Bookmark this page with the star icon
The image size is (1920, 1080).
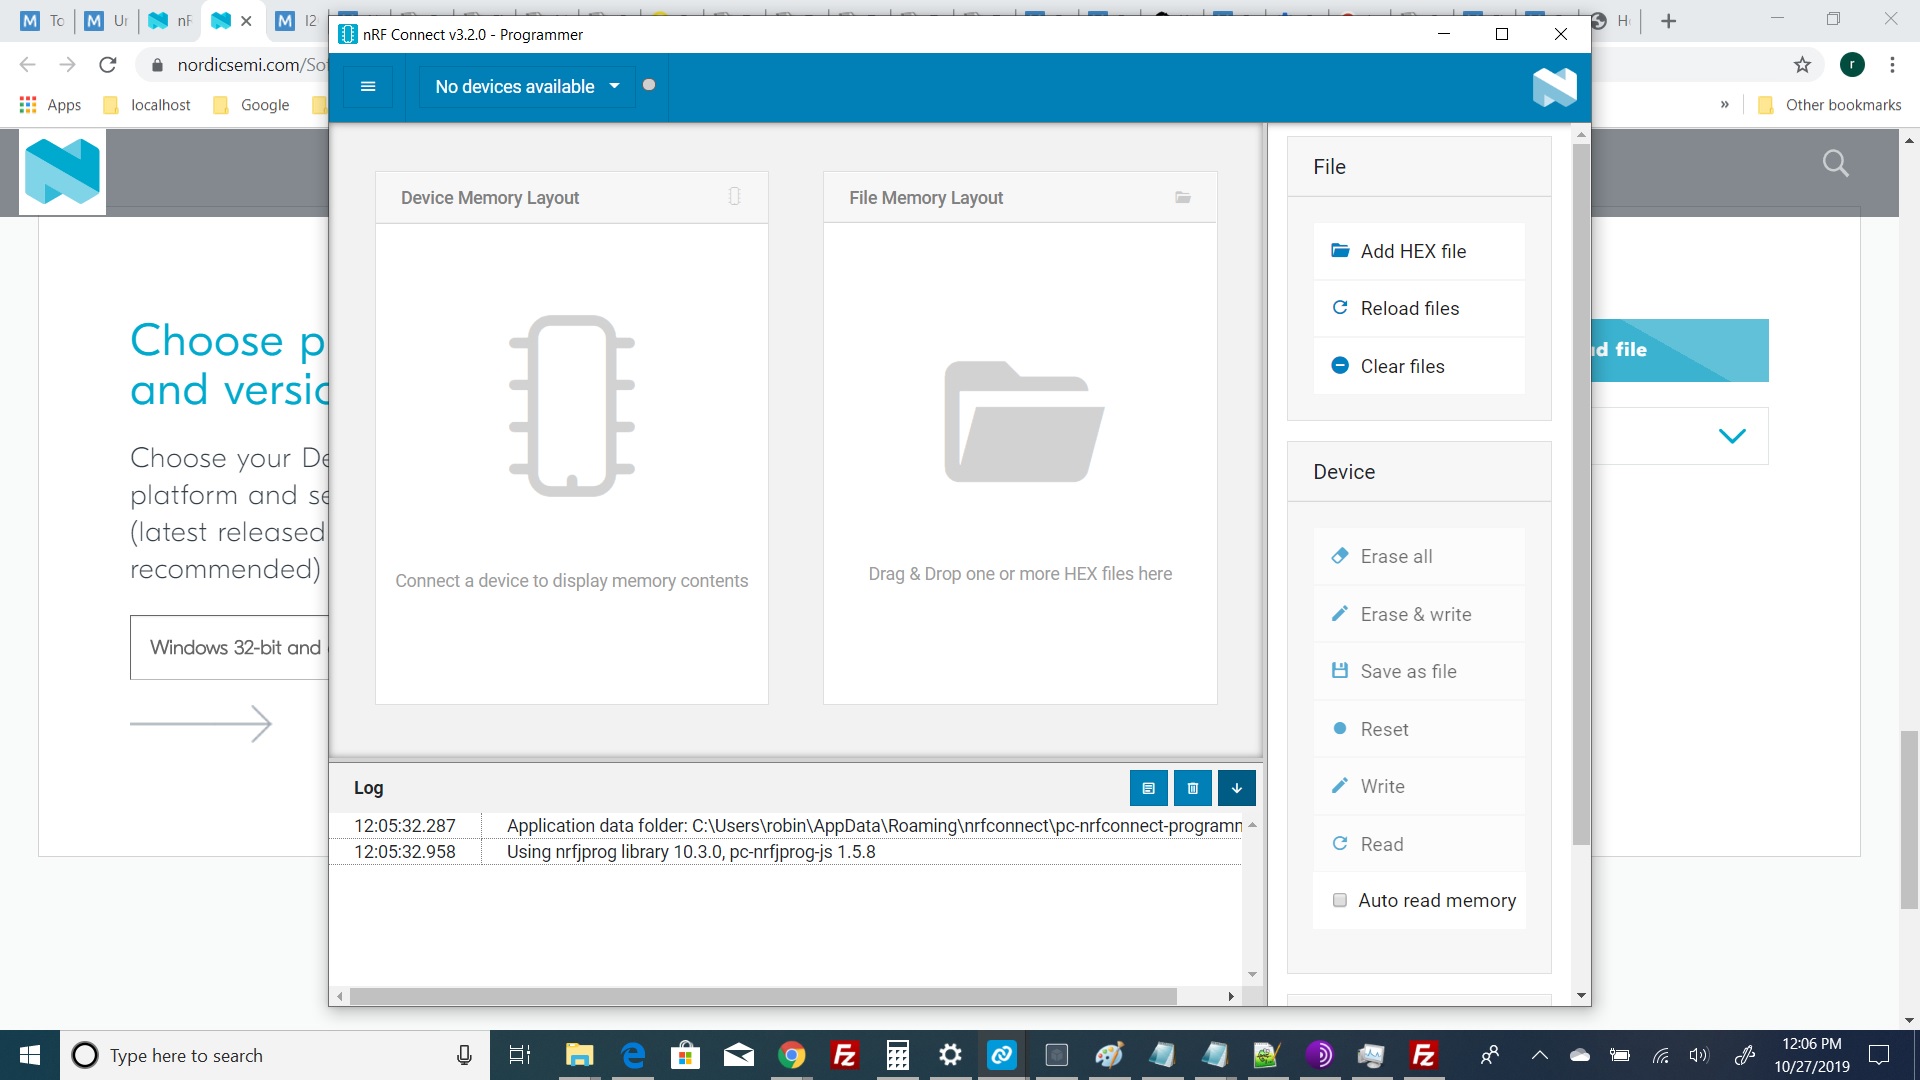[x=1802, y=65]
